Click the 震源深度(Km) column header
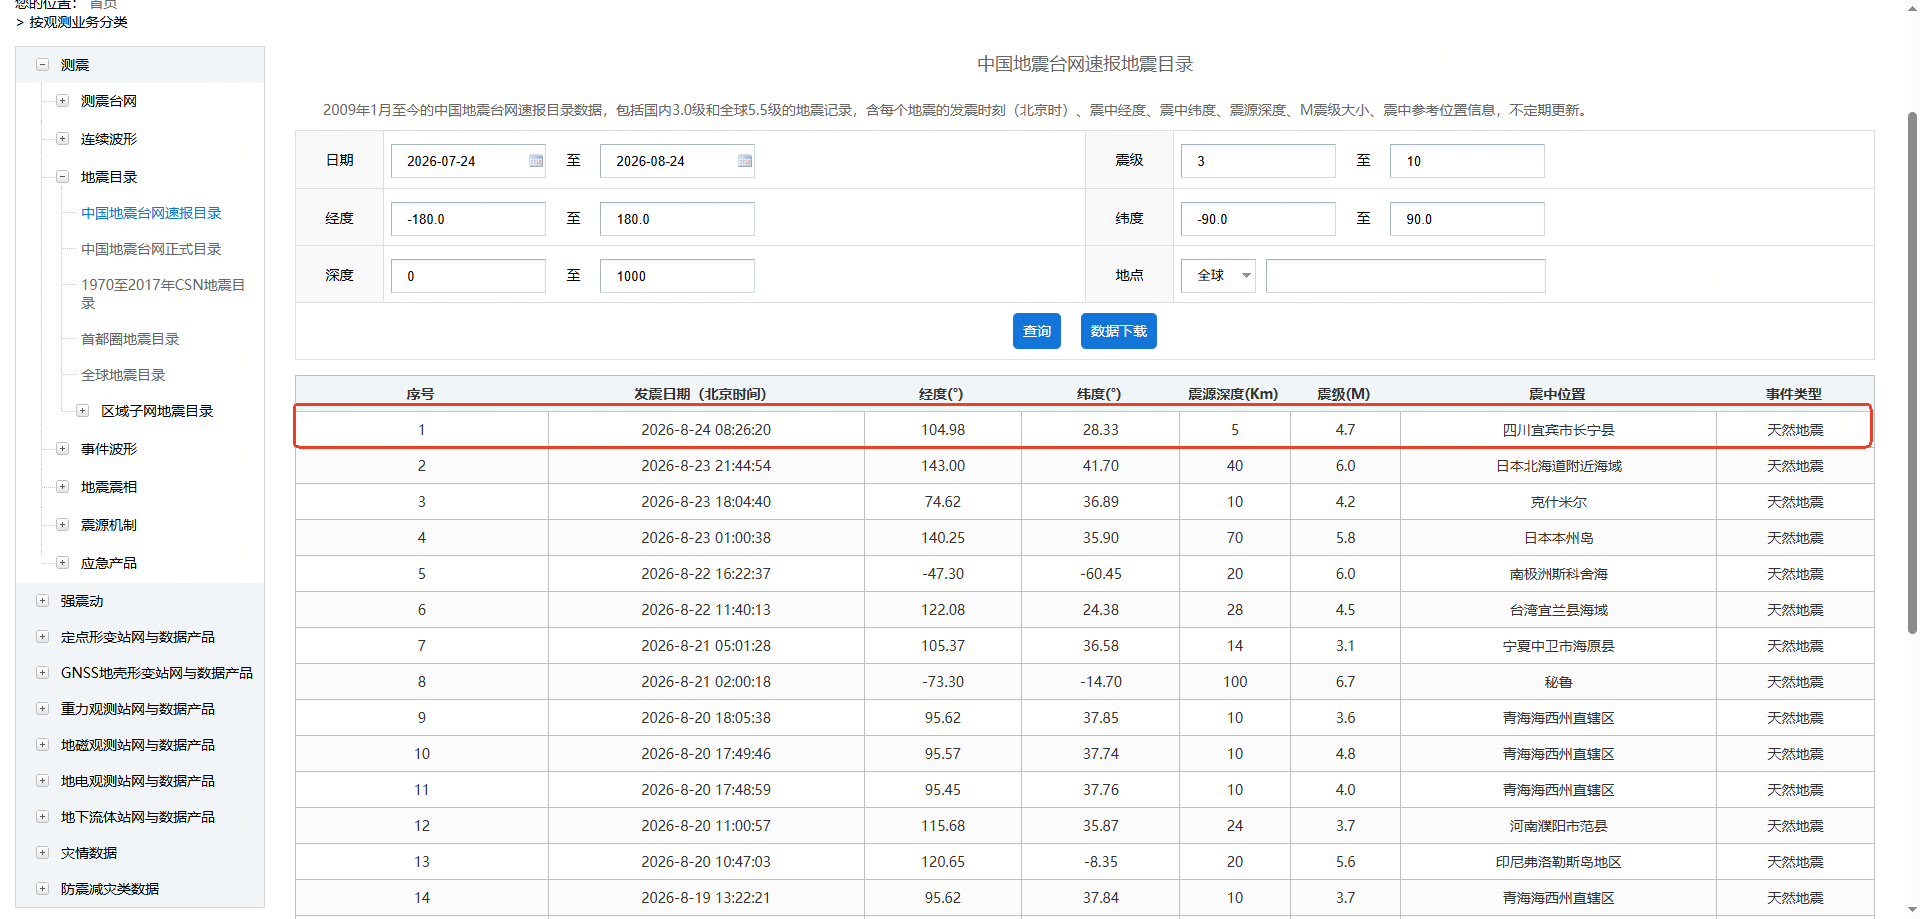Image resolution: width=1920 pixels, height=919 pixels. 1233,394
